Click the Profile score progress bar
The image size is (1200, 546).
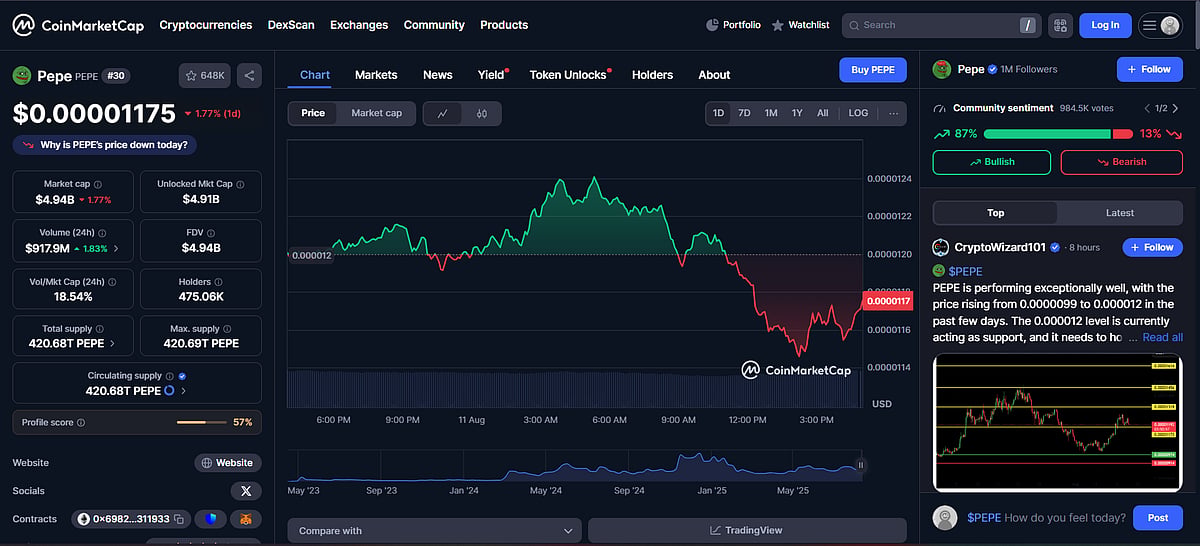coord(202,422)
